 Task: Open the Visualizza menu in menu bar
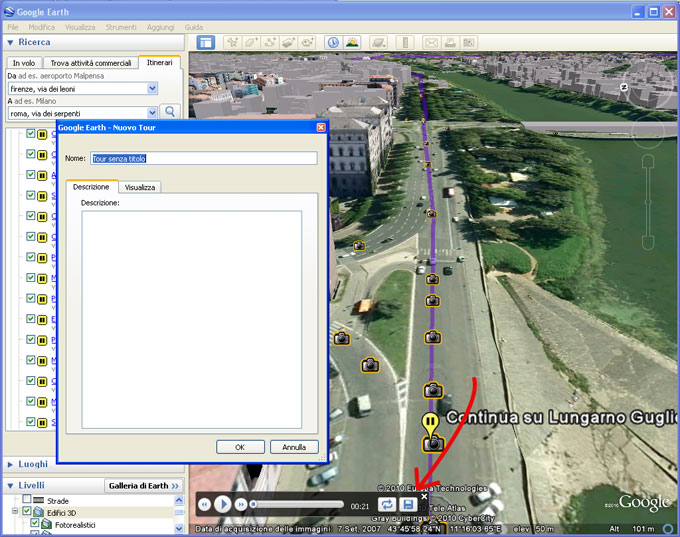[x=80, y=27]
